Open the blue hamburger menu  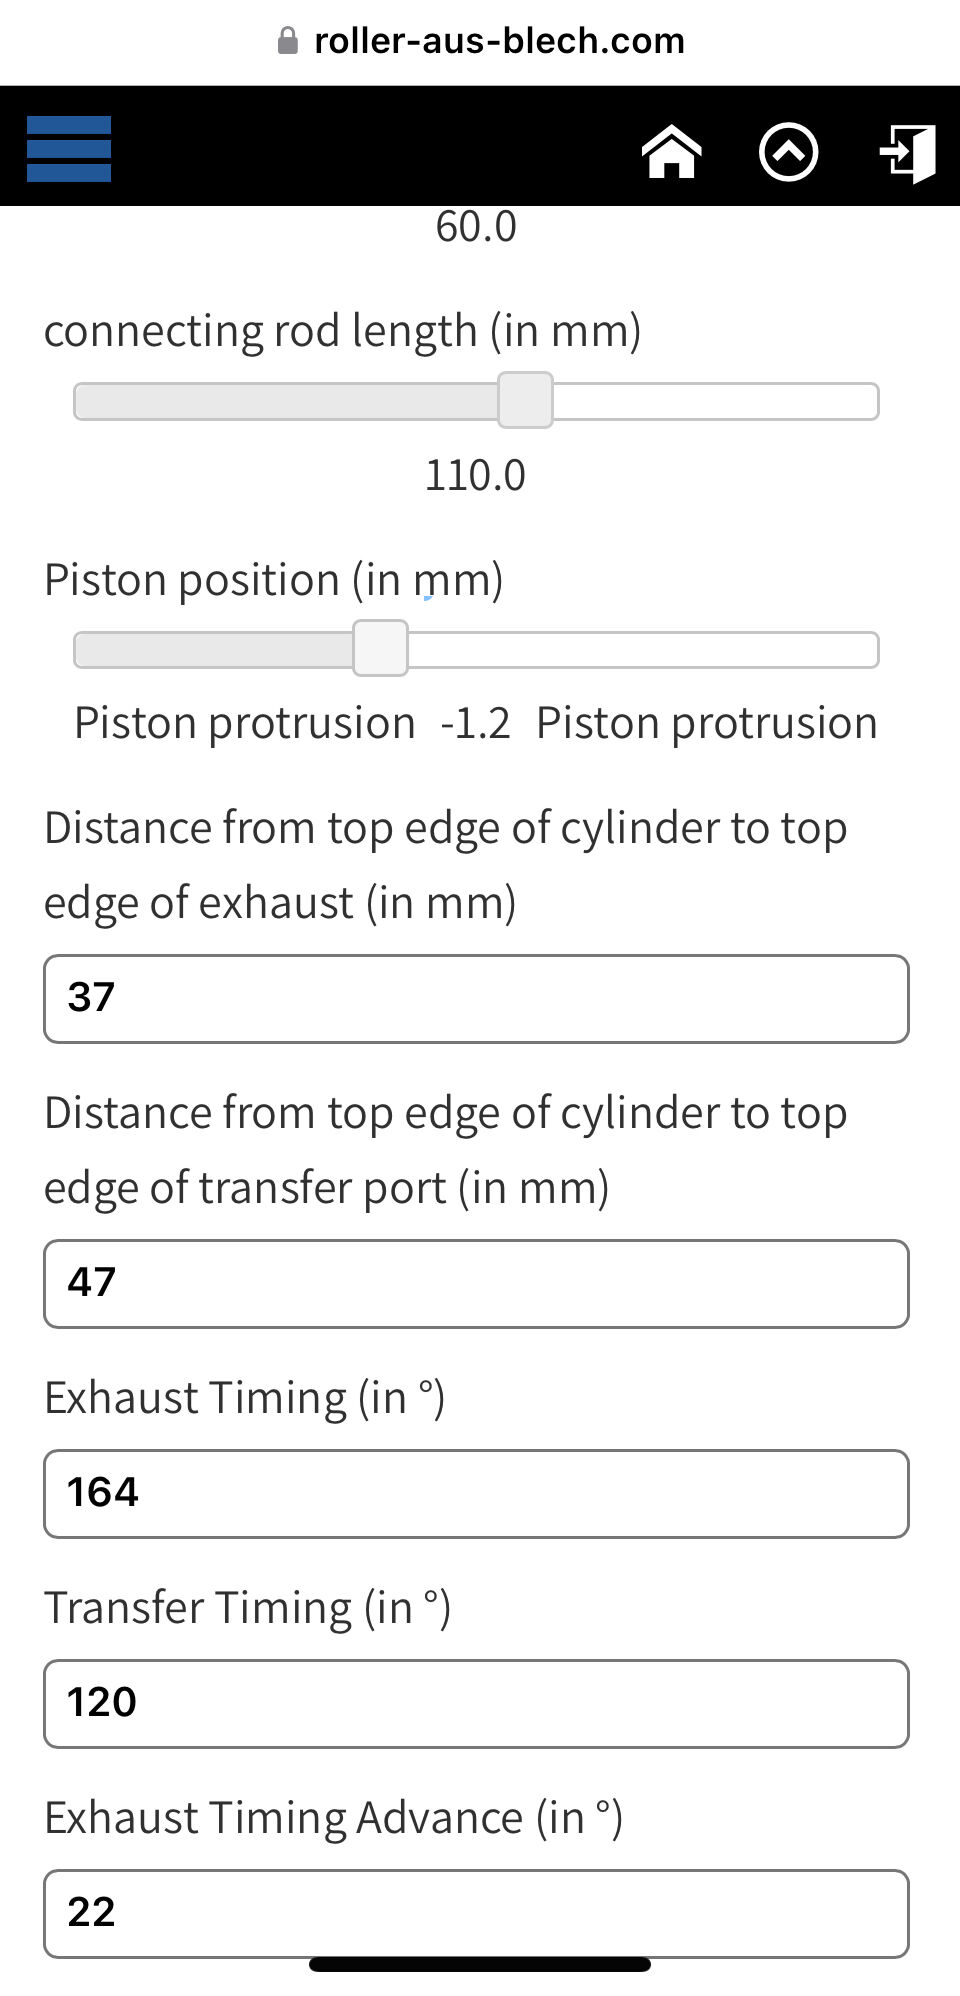click(x=69, y=149)
